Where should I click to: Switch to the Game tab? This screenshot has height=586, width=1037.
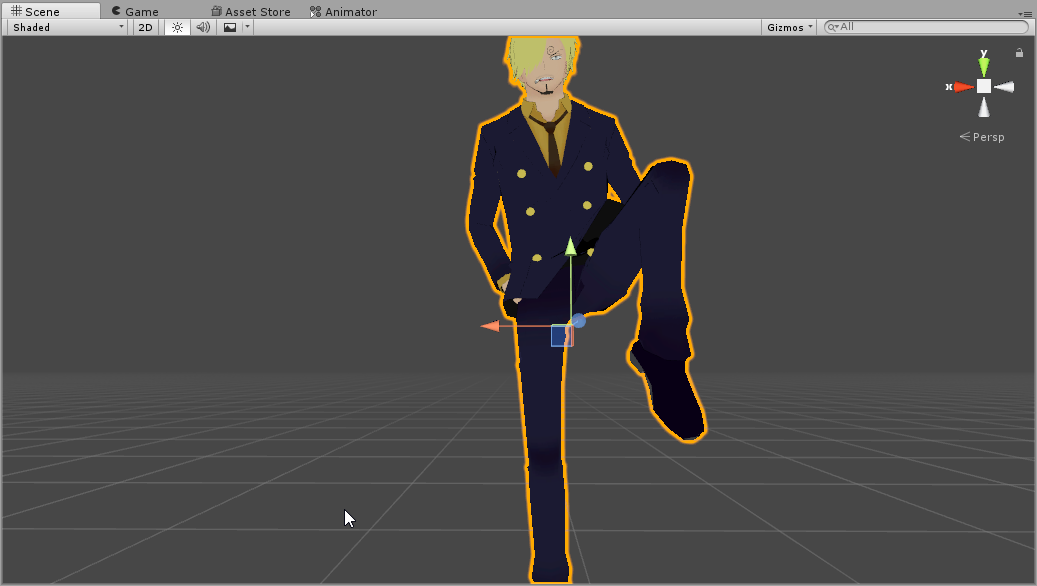(136, 11)
